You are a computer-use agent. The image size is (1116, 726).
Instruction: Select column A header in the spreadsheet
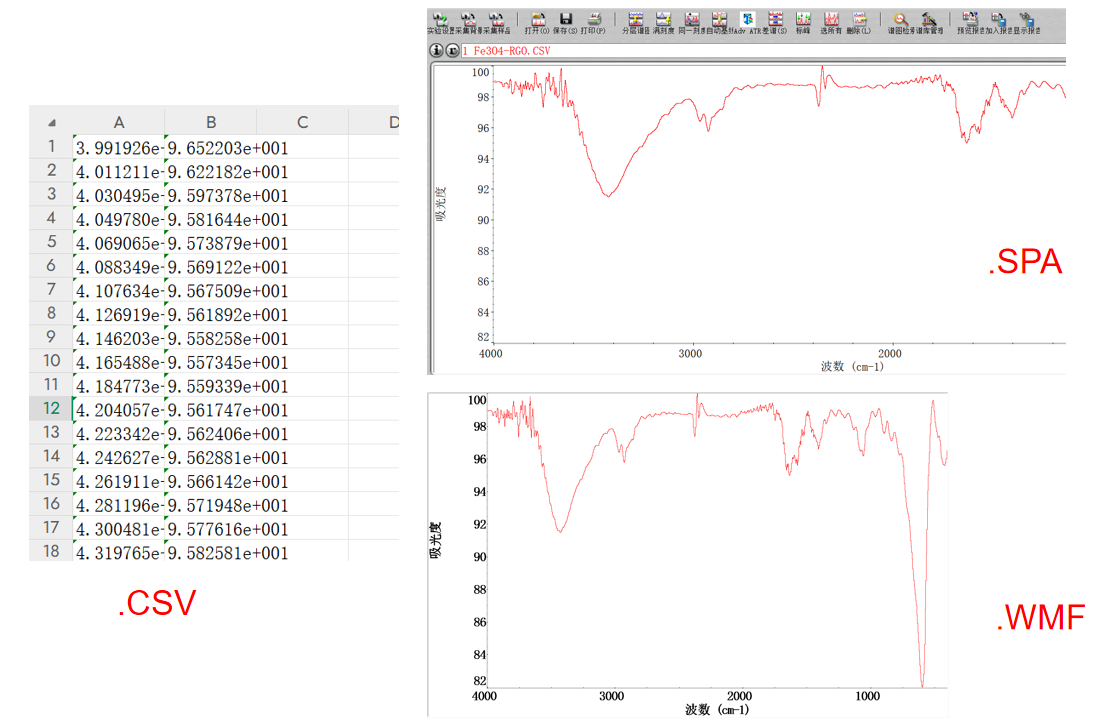click(119, 122)
